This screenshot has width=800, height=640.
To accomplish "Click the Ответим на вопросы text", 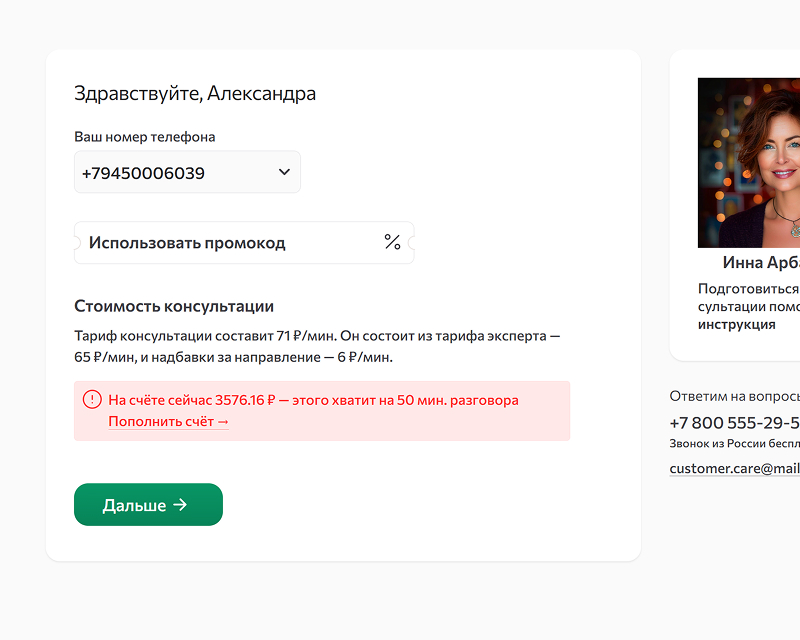I will coord(734,396).
